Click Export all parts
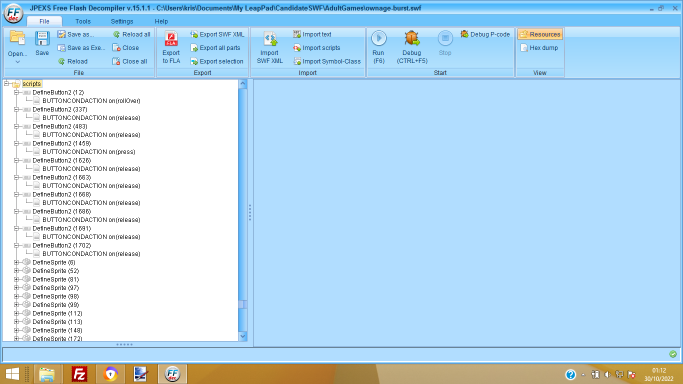 pos(215,48)
